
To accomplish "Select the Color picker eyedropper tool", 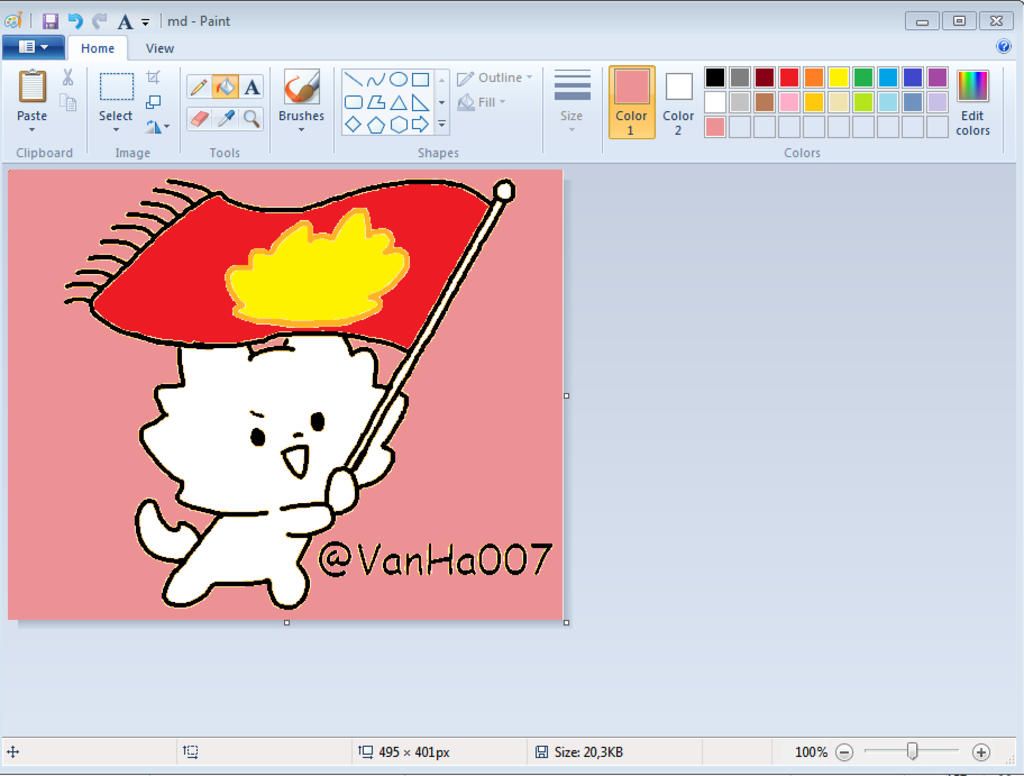I will click(225, 118).
